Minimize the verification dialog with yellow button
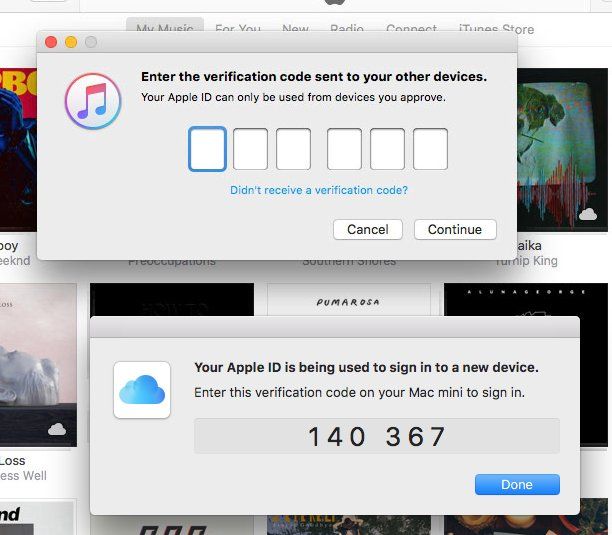612x535 pixels. (71, 42)
